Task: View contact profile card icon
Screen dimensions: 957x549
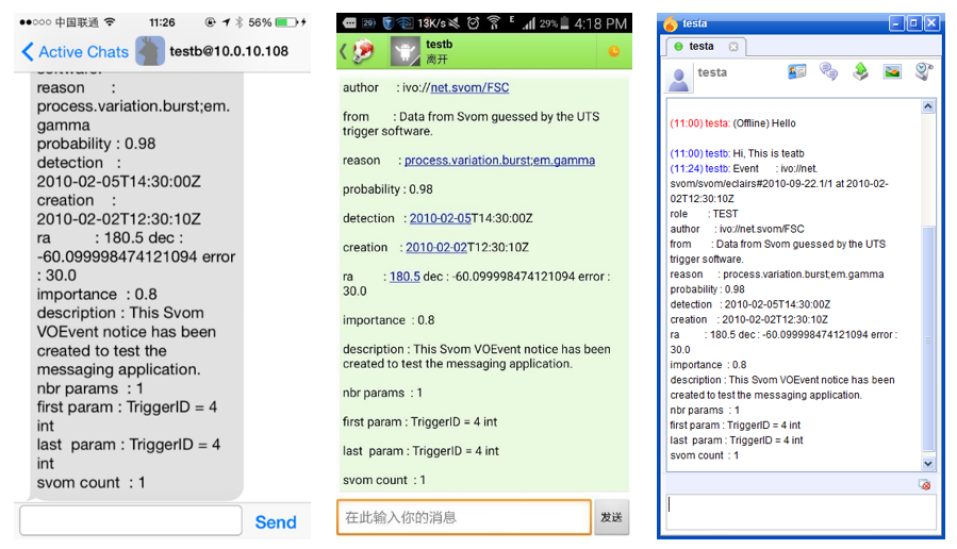Action: pyautogui.click(x=796, y=72)
